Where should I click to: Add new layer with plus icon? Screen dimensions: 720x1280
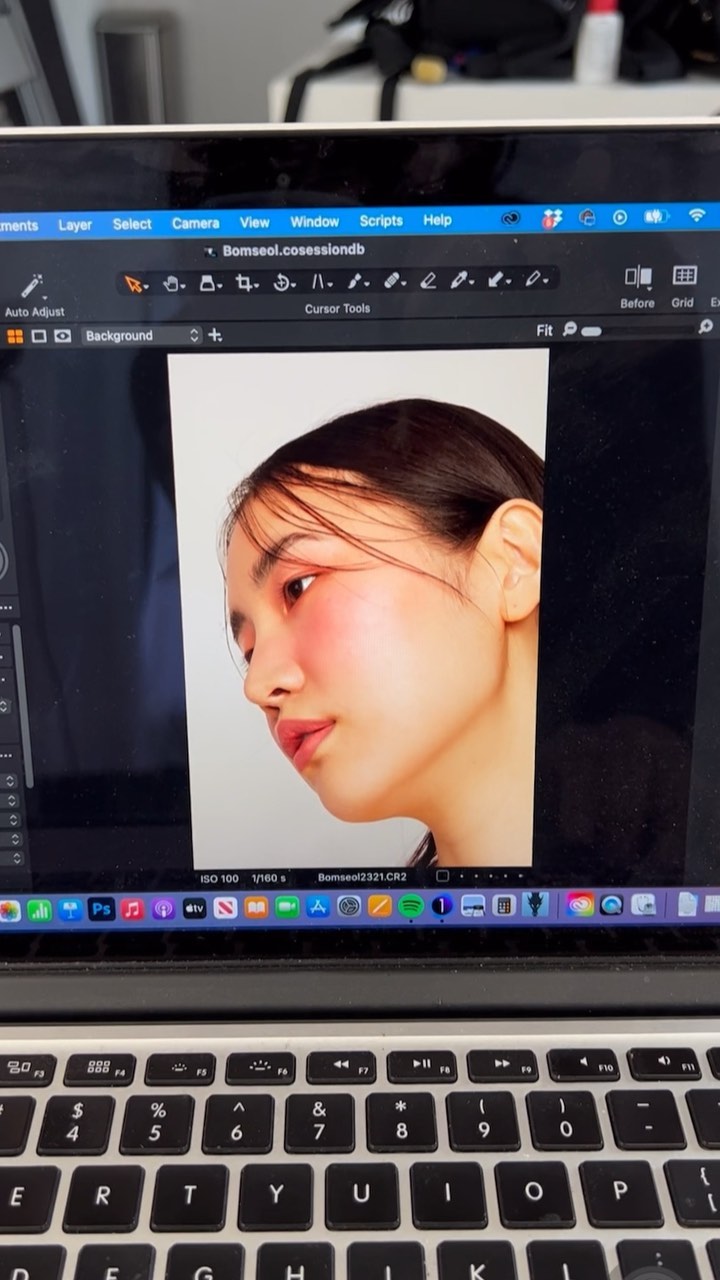click(215, 335)
